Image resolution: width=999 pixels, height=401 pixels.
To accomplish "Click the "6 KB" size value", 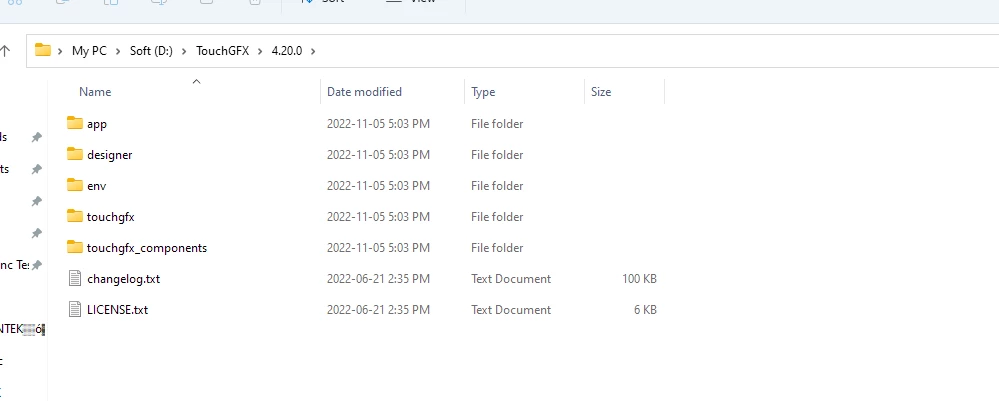I will point(645,310).
